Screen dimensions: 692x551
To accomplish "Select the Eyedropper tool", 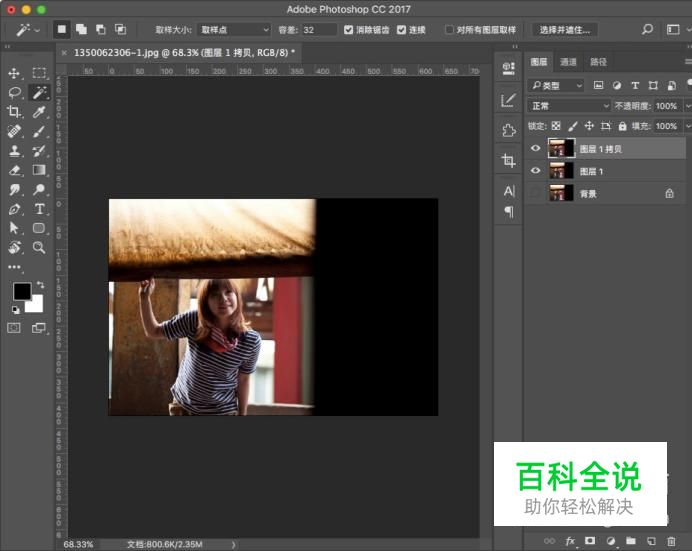I will [40, 112].
